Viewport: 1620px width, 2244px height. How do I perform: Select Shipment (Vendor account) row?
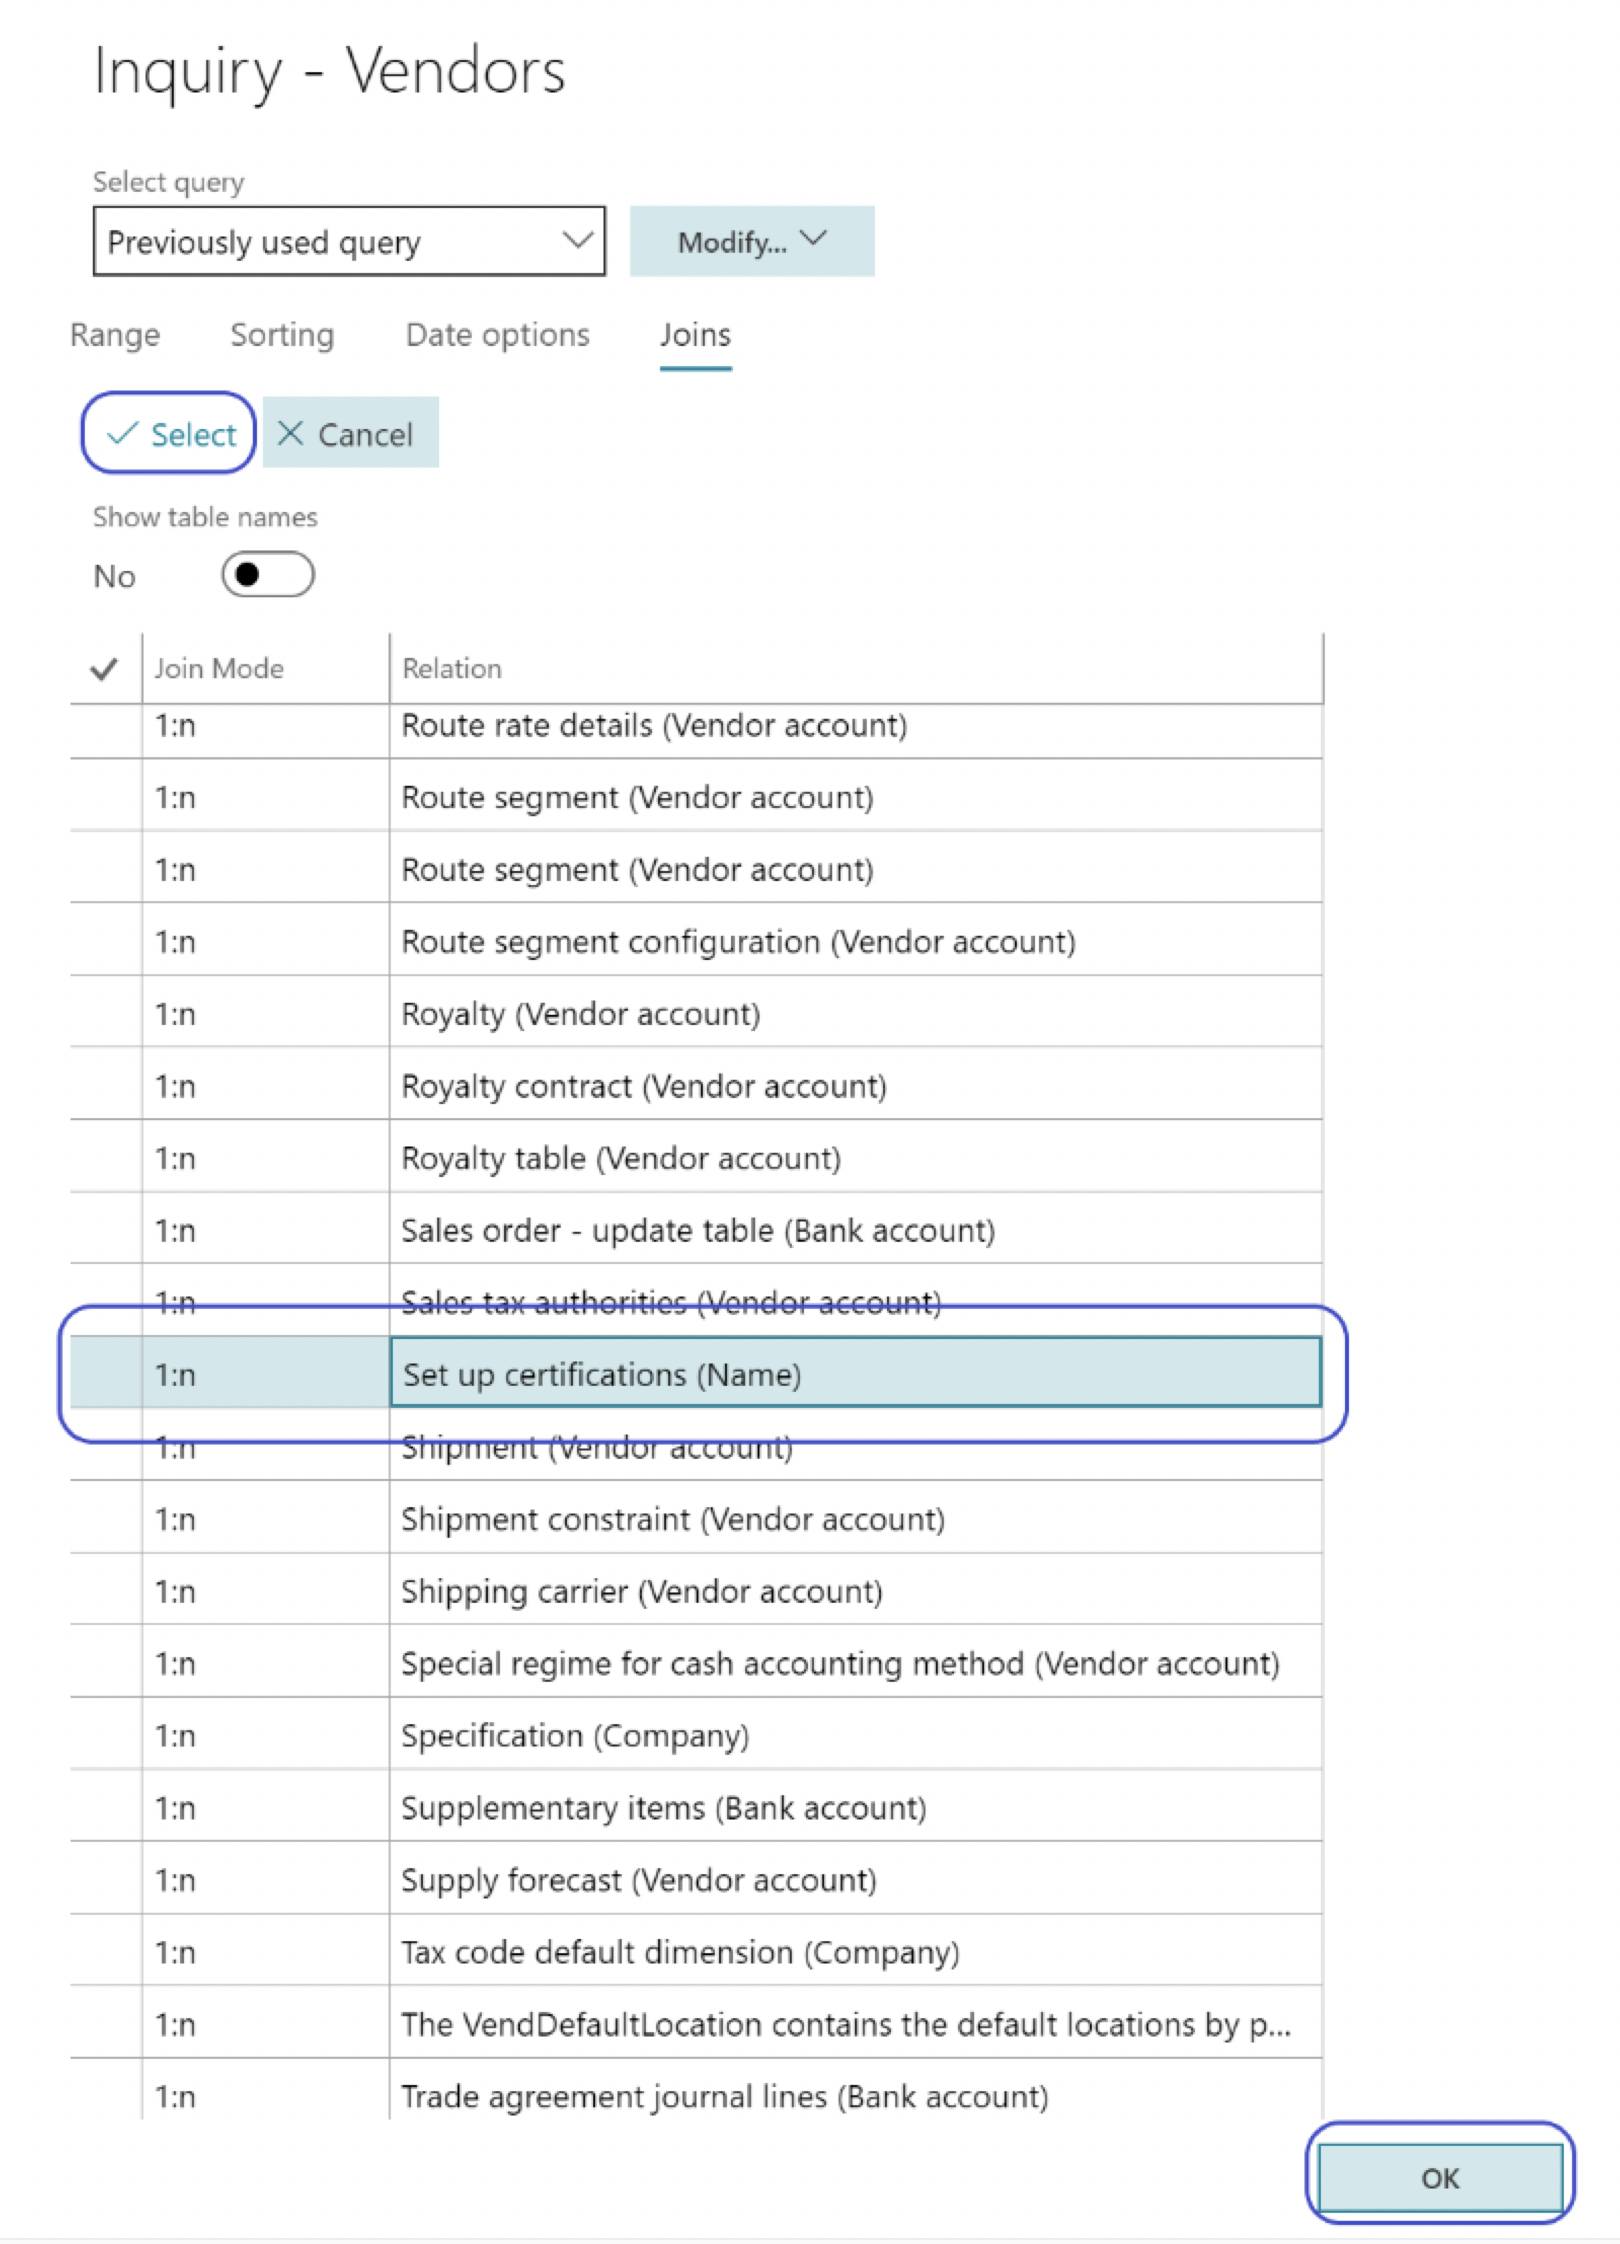point(697,1446)
